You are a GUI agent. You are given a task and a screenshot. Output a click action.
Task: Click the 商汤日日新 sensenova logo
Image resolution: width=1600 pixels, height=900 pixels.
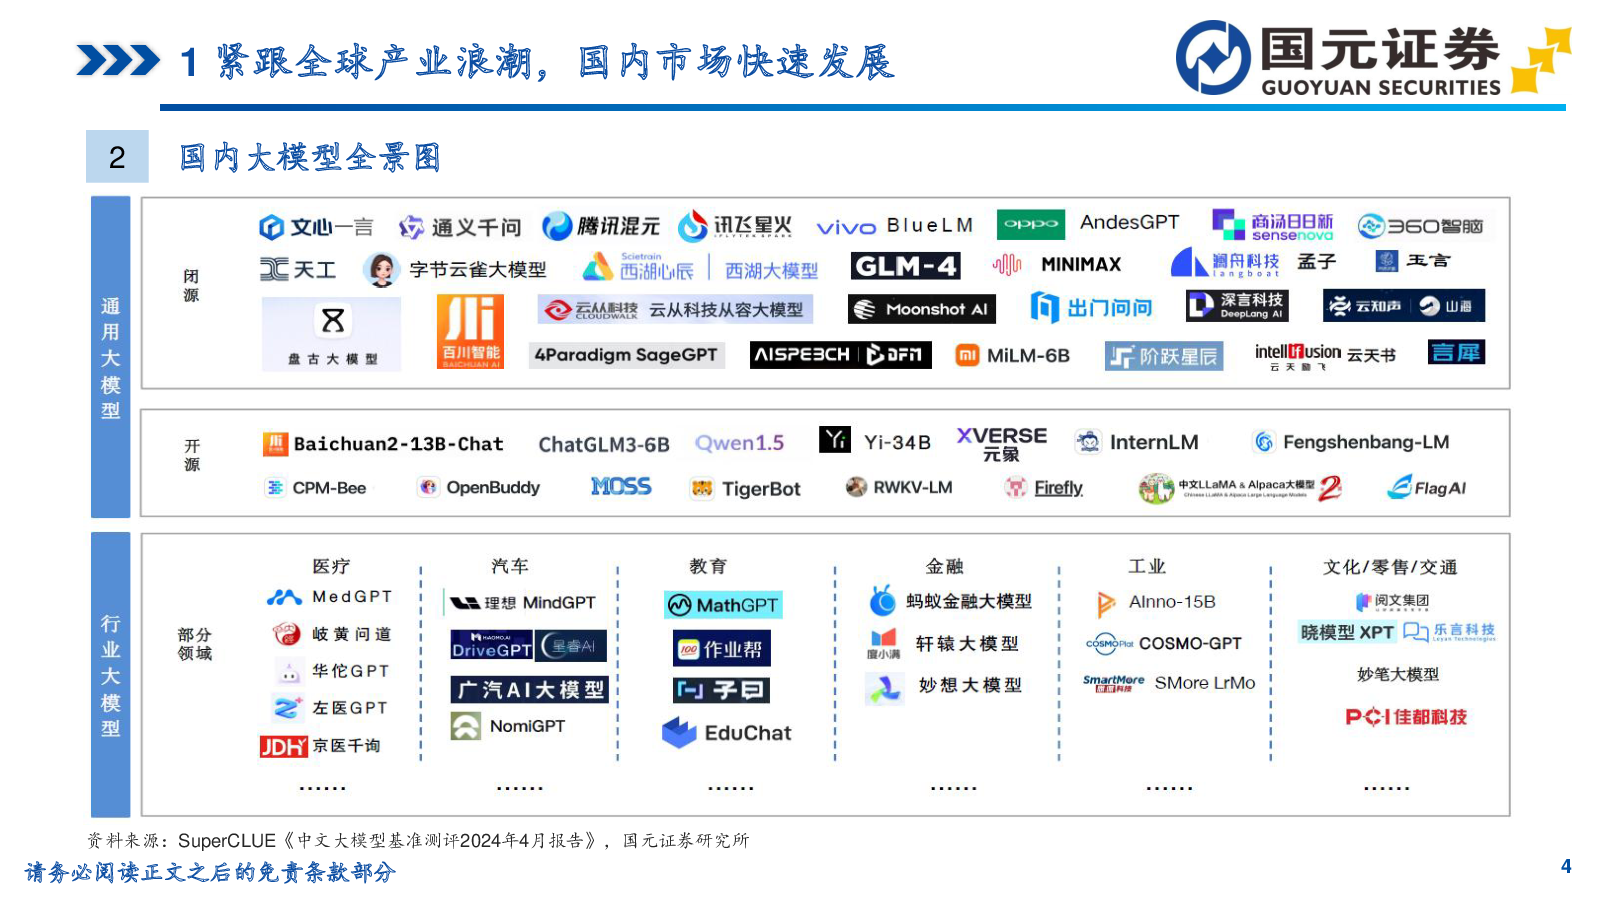click(x=1273, y=225)
